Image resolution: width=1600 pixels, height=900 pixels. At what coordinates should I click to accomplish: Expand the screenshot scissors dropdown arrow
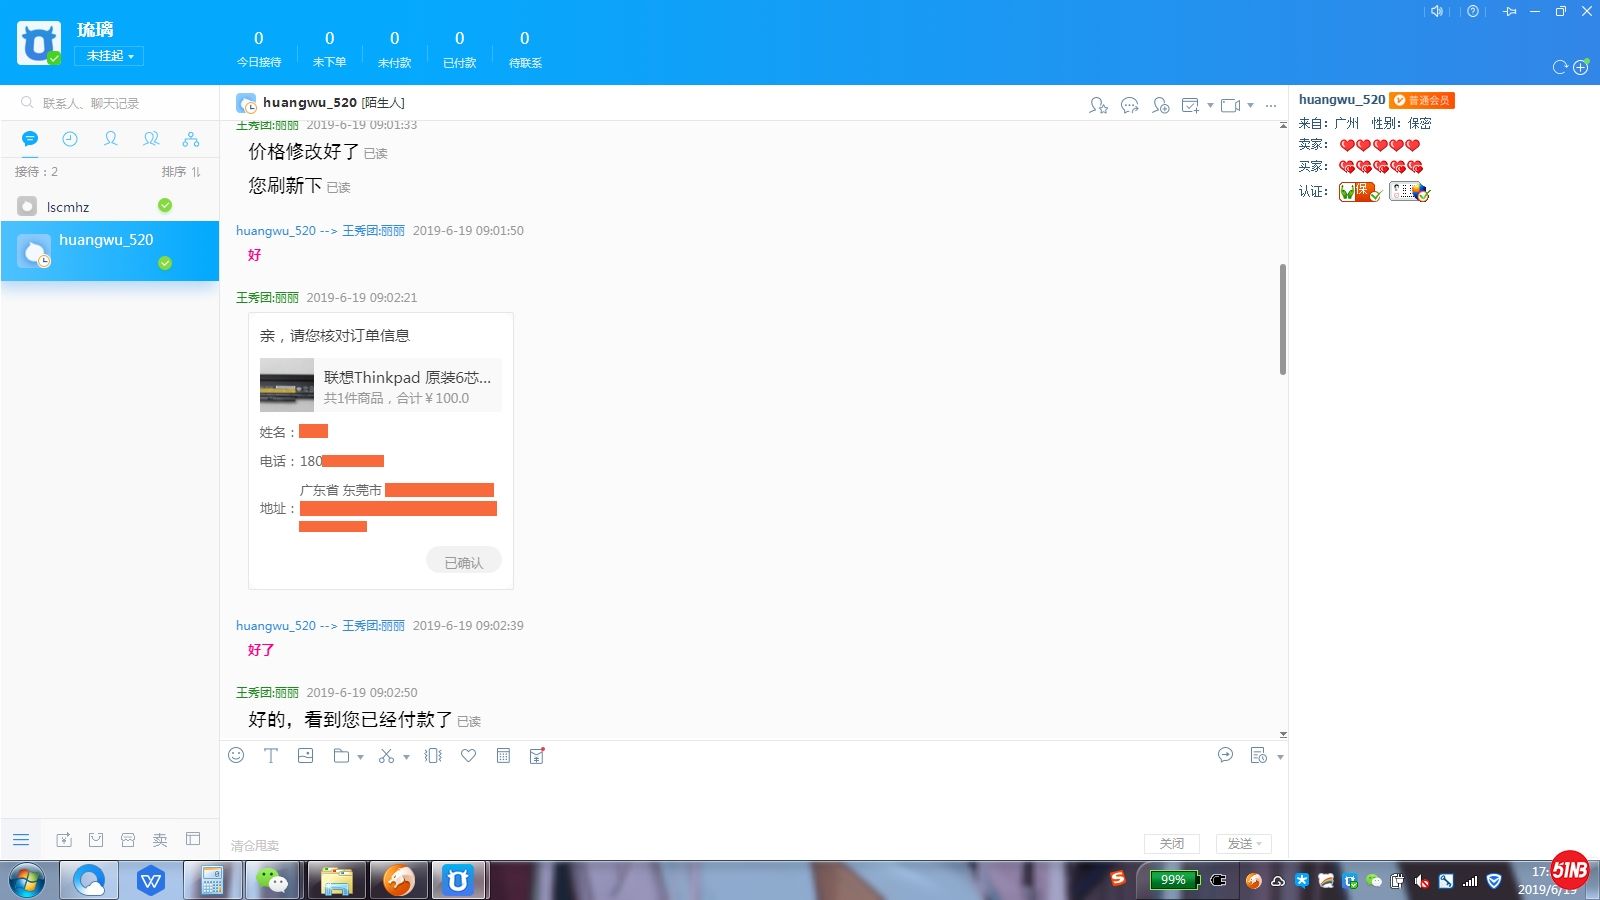406,757
